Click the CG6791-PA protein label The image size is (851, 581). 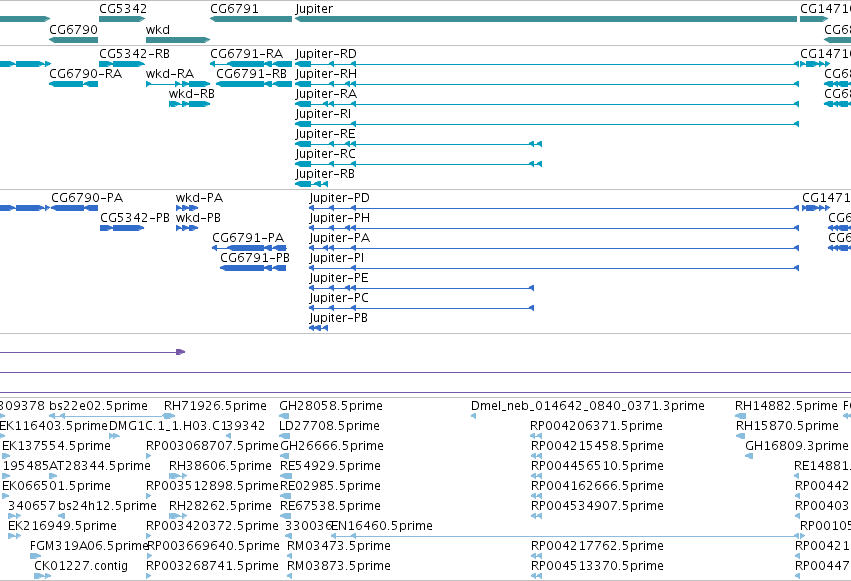click(x=248, y=238)
